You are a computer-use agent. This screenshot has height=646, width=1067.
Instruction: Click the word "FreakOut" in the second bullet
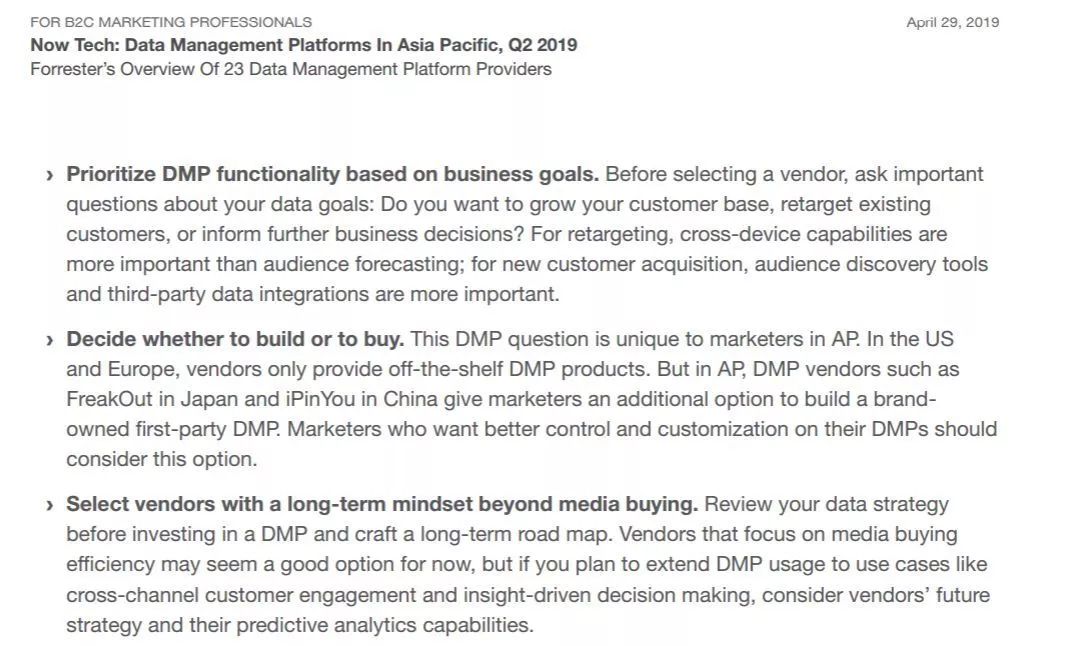click(108, 399)
